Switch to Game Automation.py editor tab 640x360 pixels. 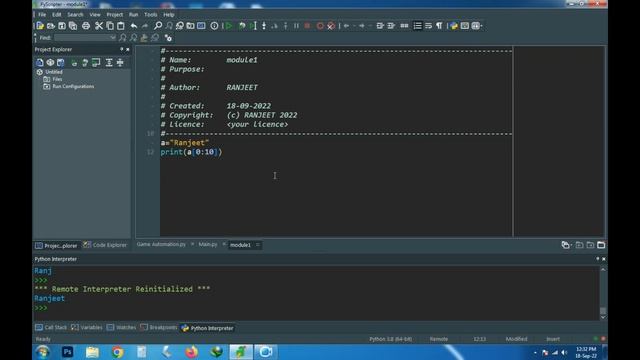point(161,244)
